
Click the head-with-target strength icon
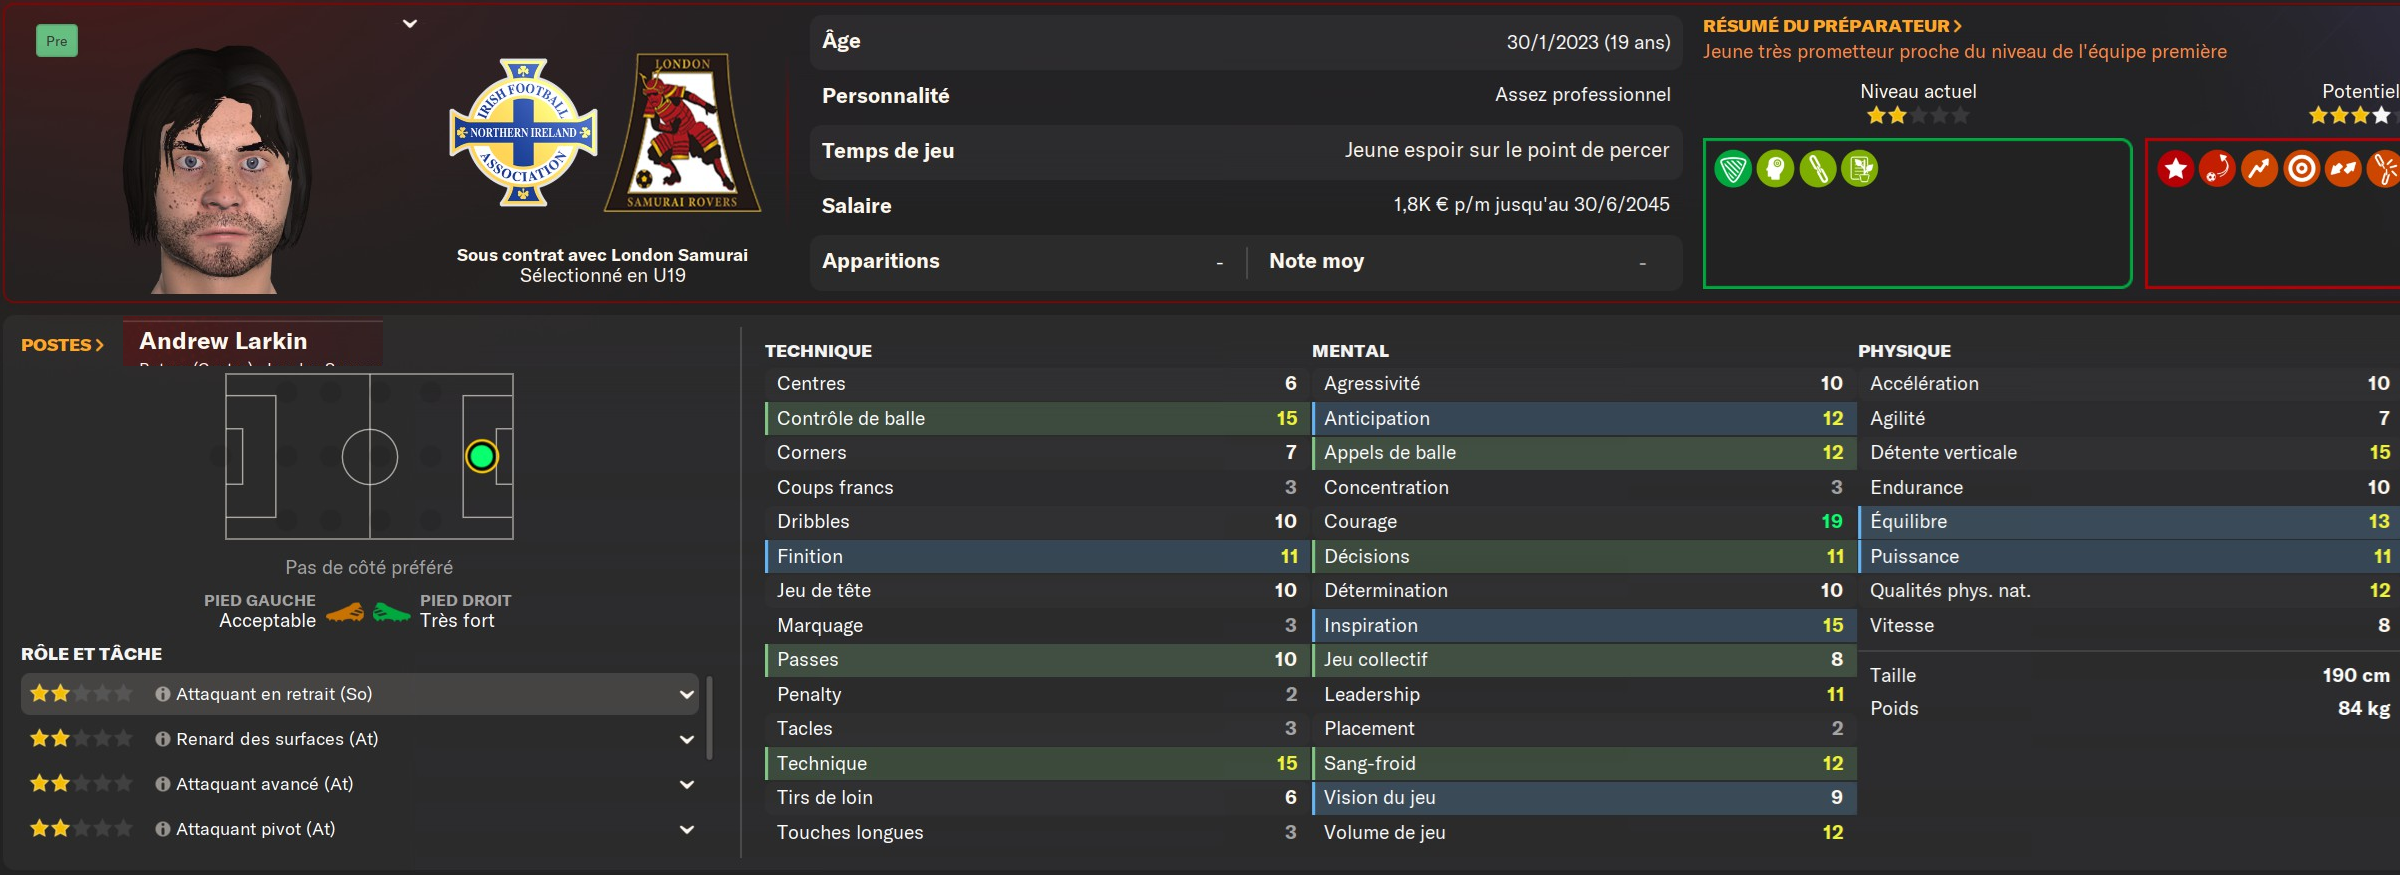[1775, 169]
